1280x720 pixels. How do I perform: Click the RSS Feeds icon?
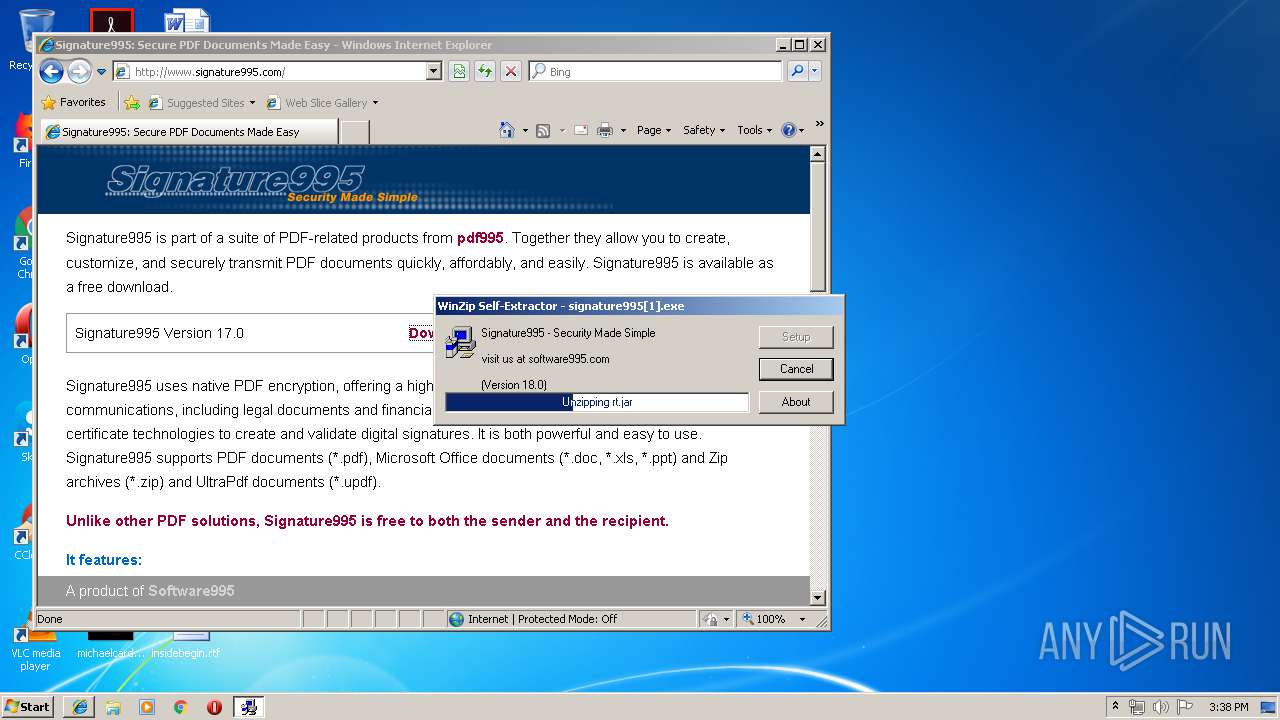coord(543,130)
